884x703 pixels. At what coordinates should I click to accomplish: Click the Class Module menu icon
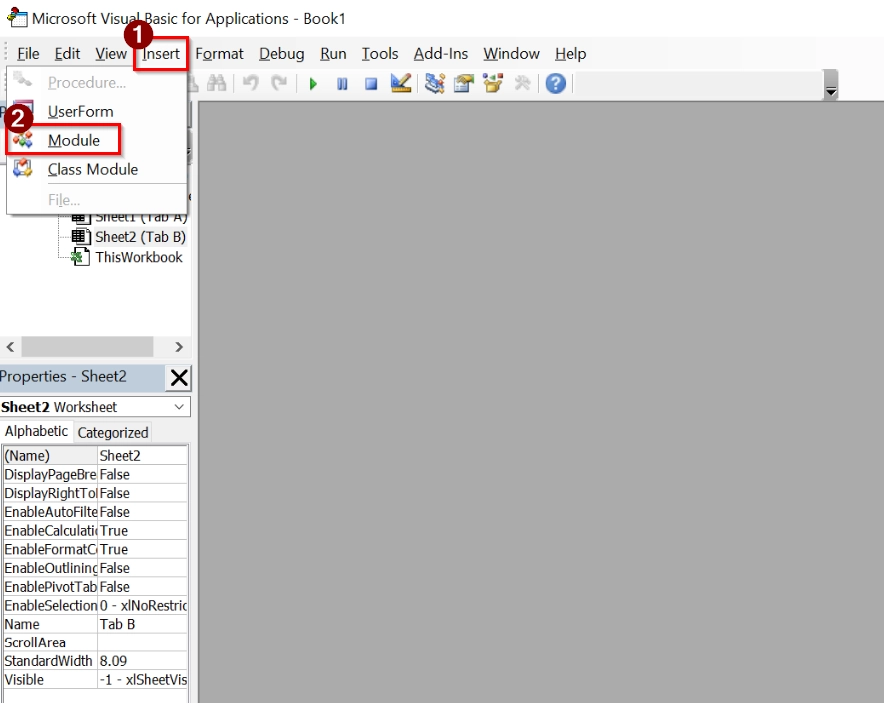click(x=23, y=168)
